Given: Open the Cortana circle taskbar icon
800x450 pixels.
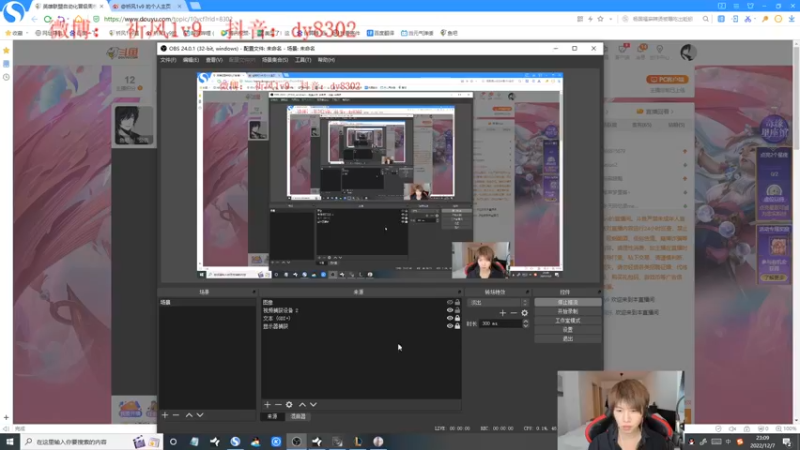Looking at the screenshot, I should point(173,442).
